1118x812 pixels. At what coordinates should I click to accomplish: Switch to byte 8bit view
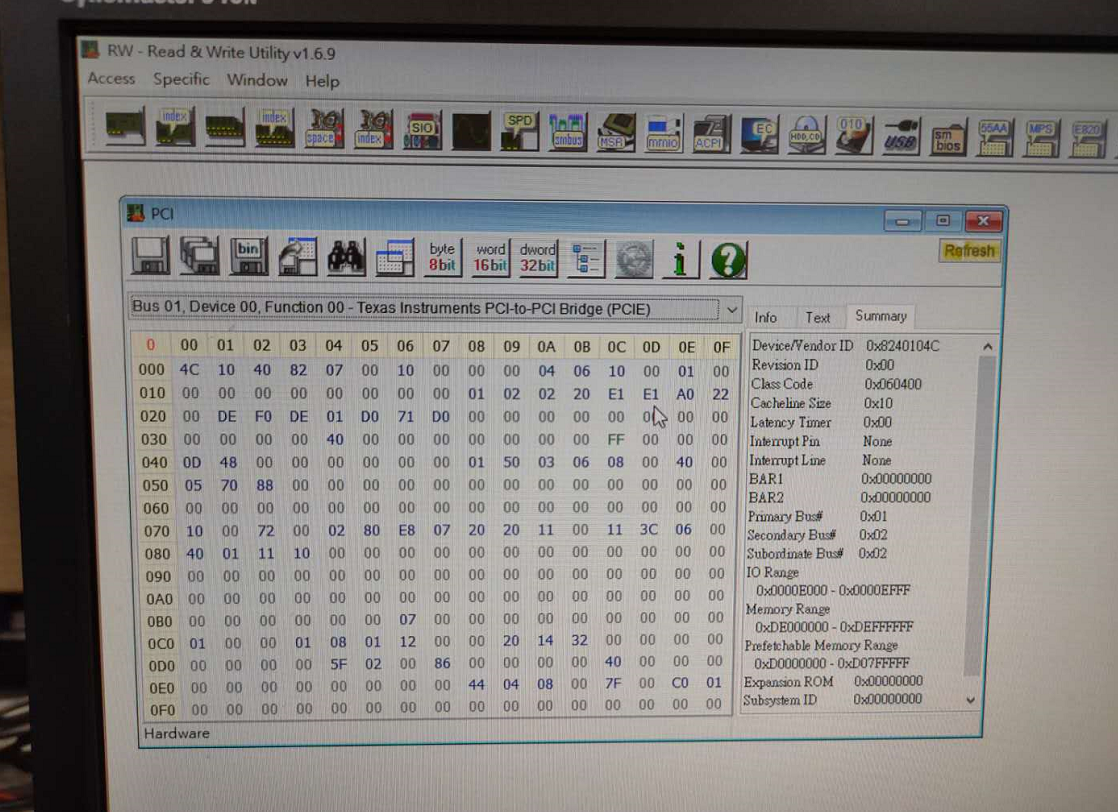[442, 258]
